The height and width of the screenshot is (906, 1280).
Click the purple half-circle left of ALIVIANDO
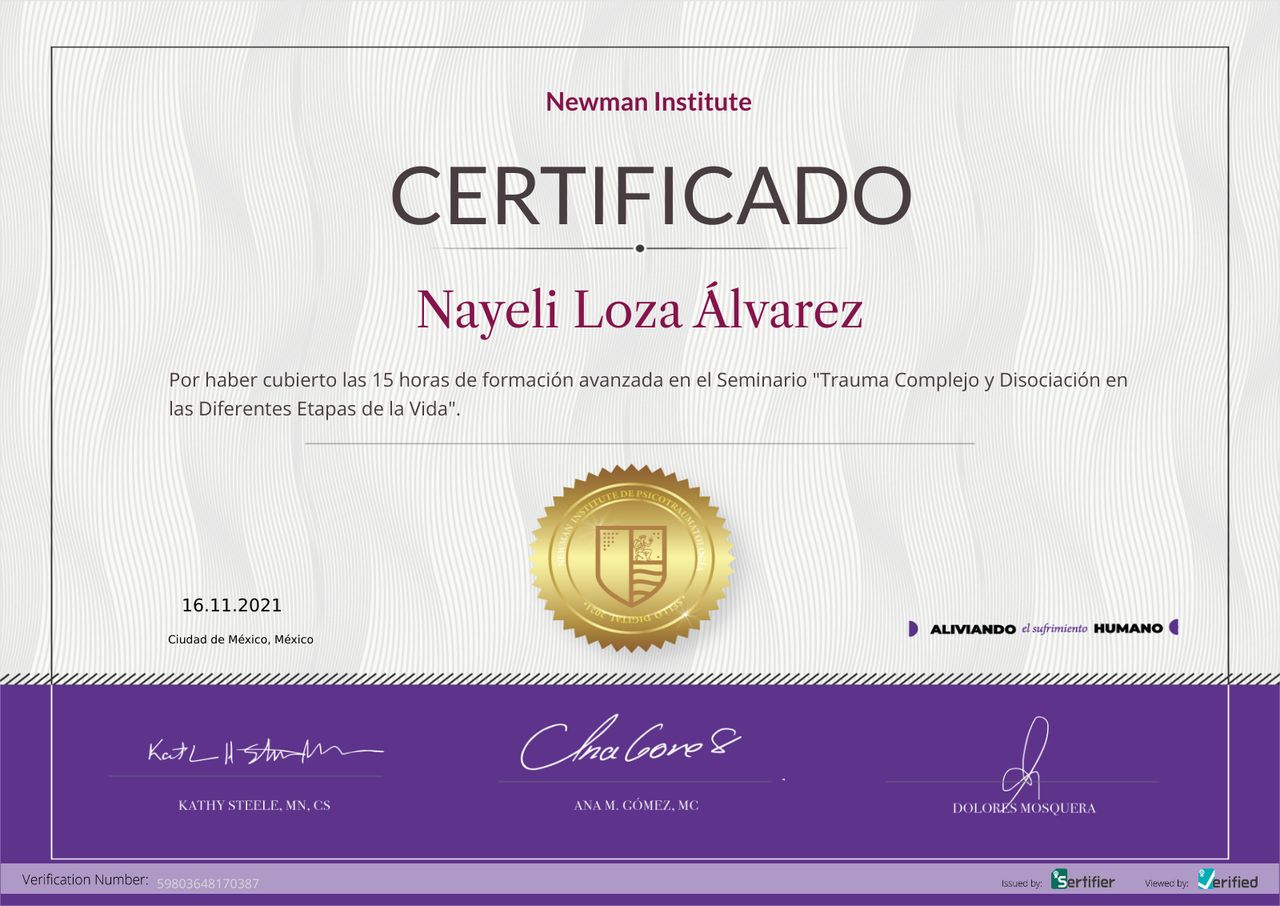pyautogui.click(x=913, y=628)
